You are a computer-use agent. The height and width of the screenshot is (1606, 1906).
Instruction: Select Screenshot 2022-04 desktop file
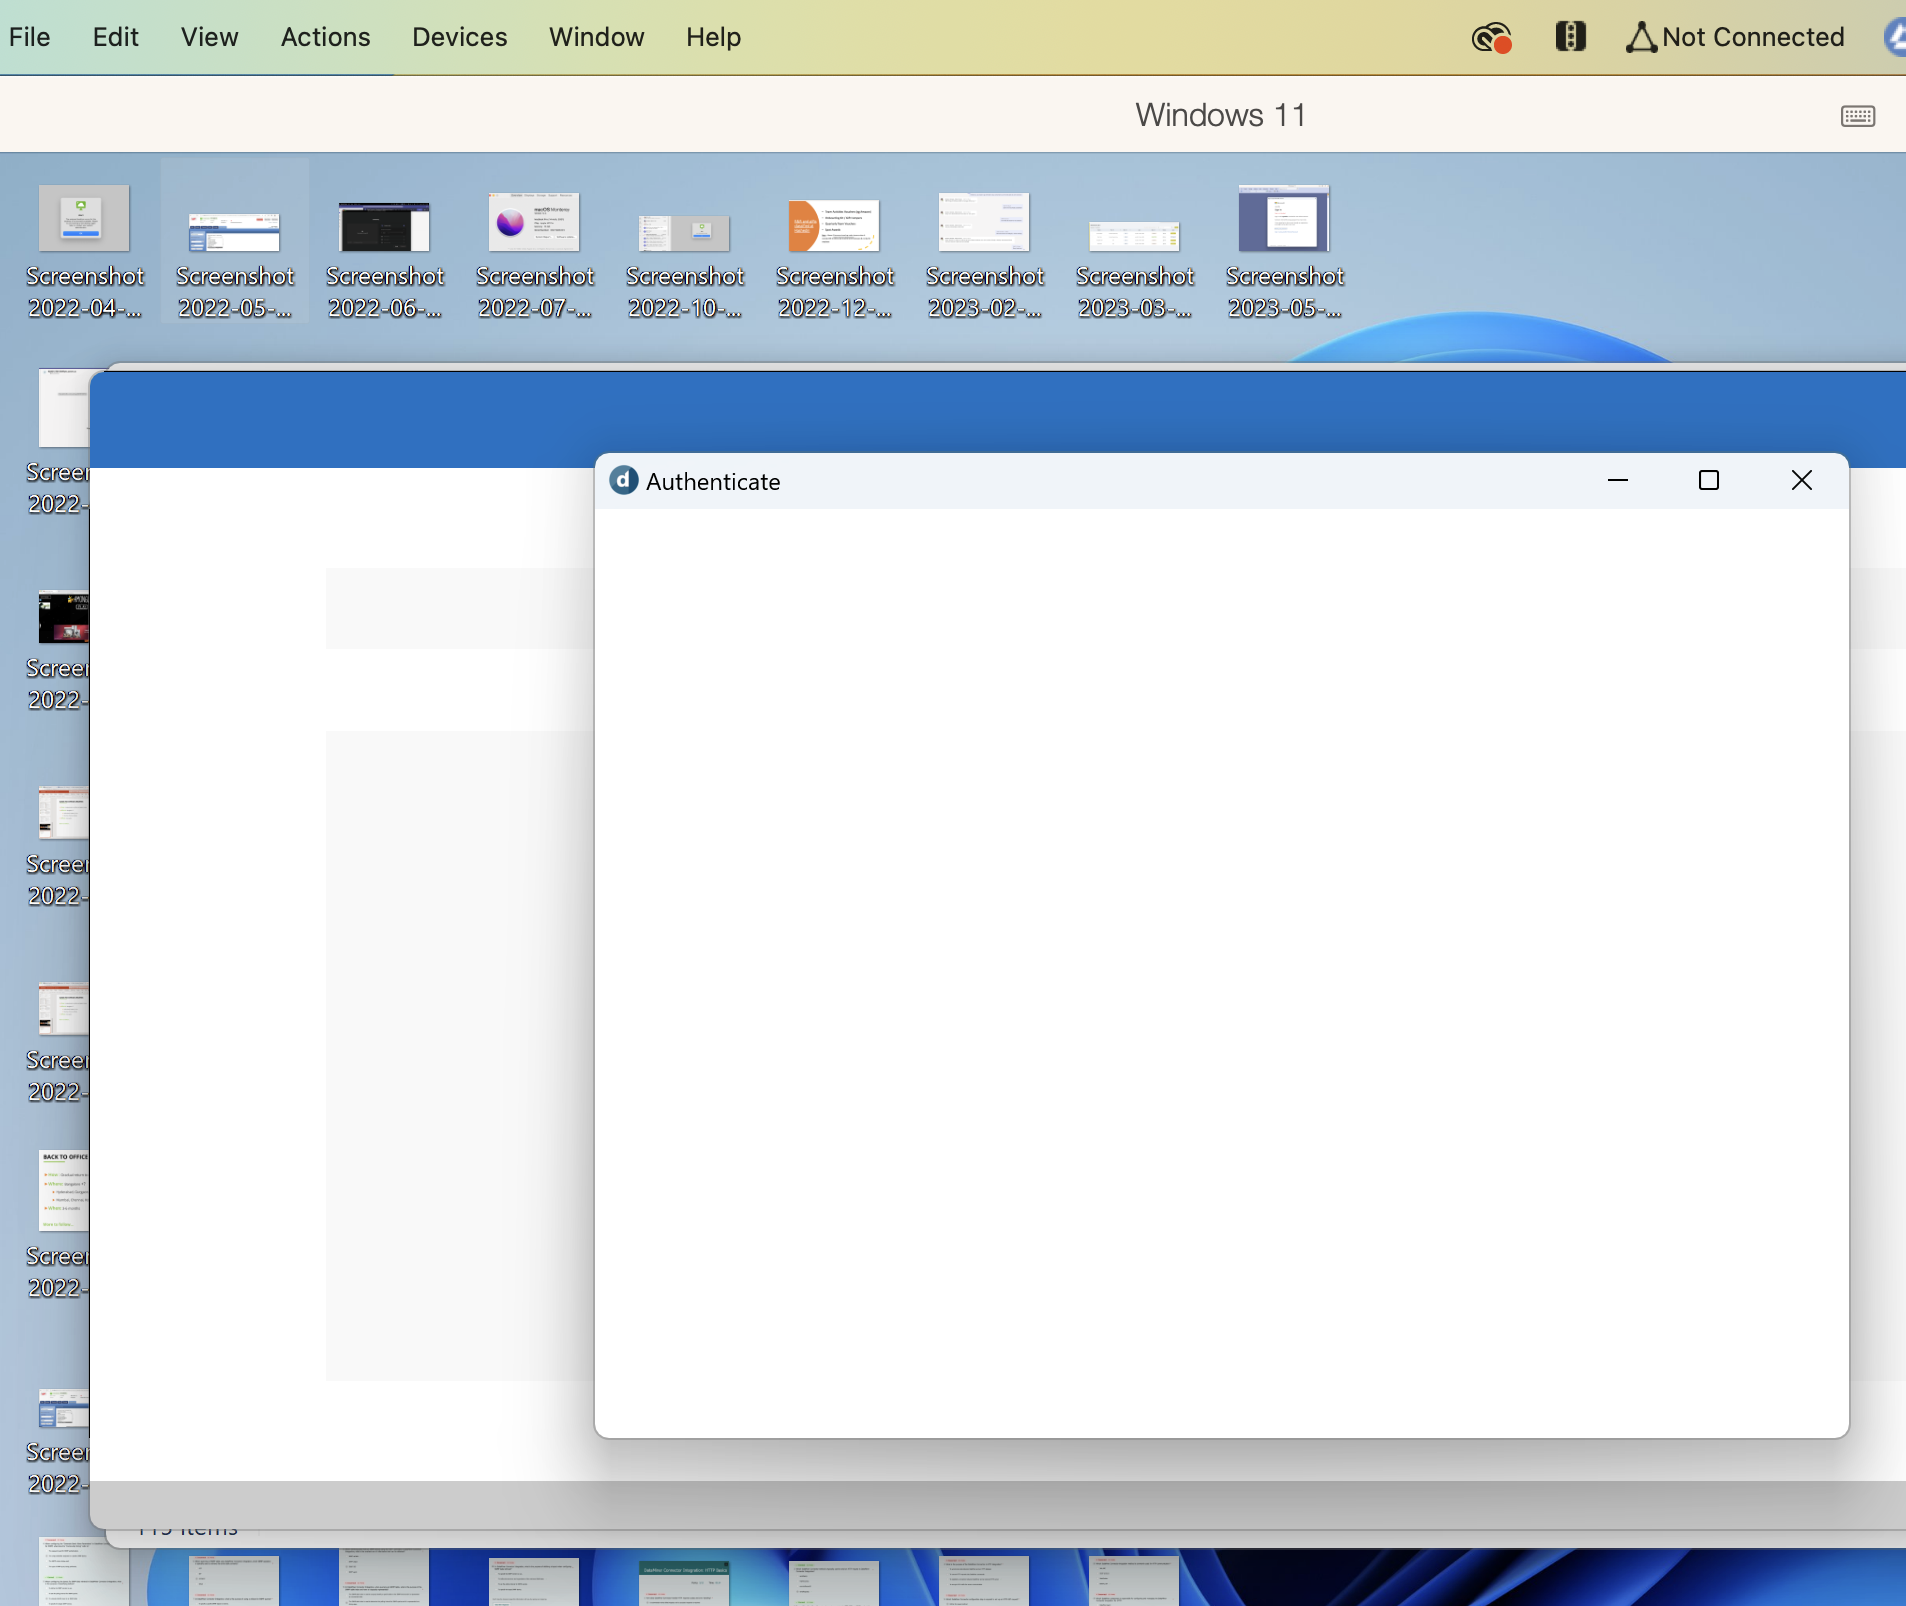click(85, 253)
